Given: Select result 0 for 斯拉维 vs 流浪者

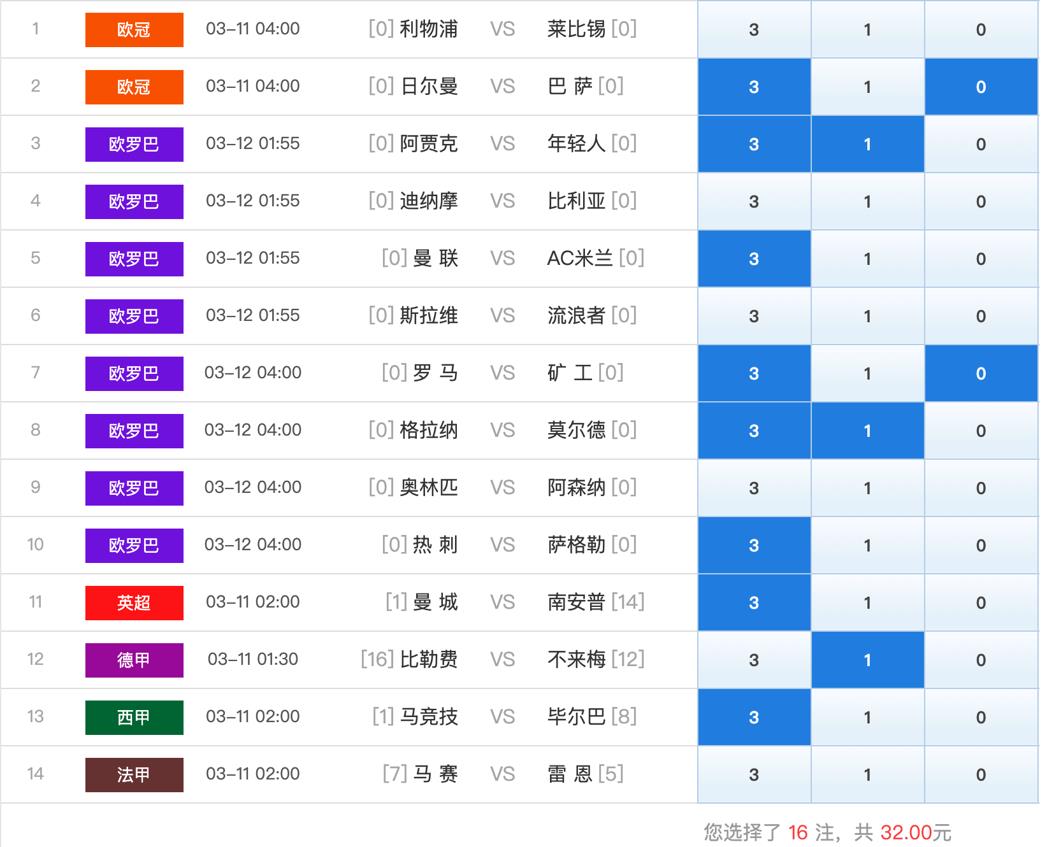Looking at the screenshot, I should (981, 316).
